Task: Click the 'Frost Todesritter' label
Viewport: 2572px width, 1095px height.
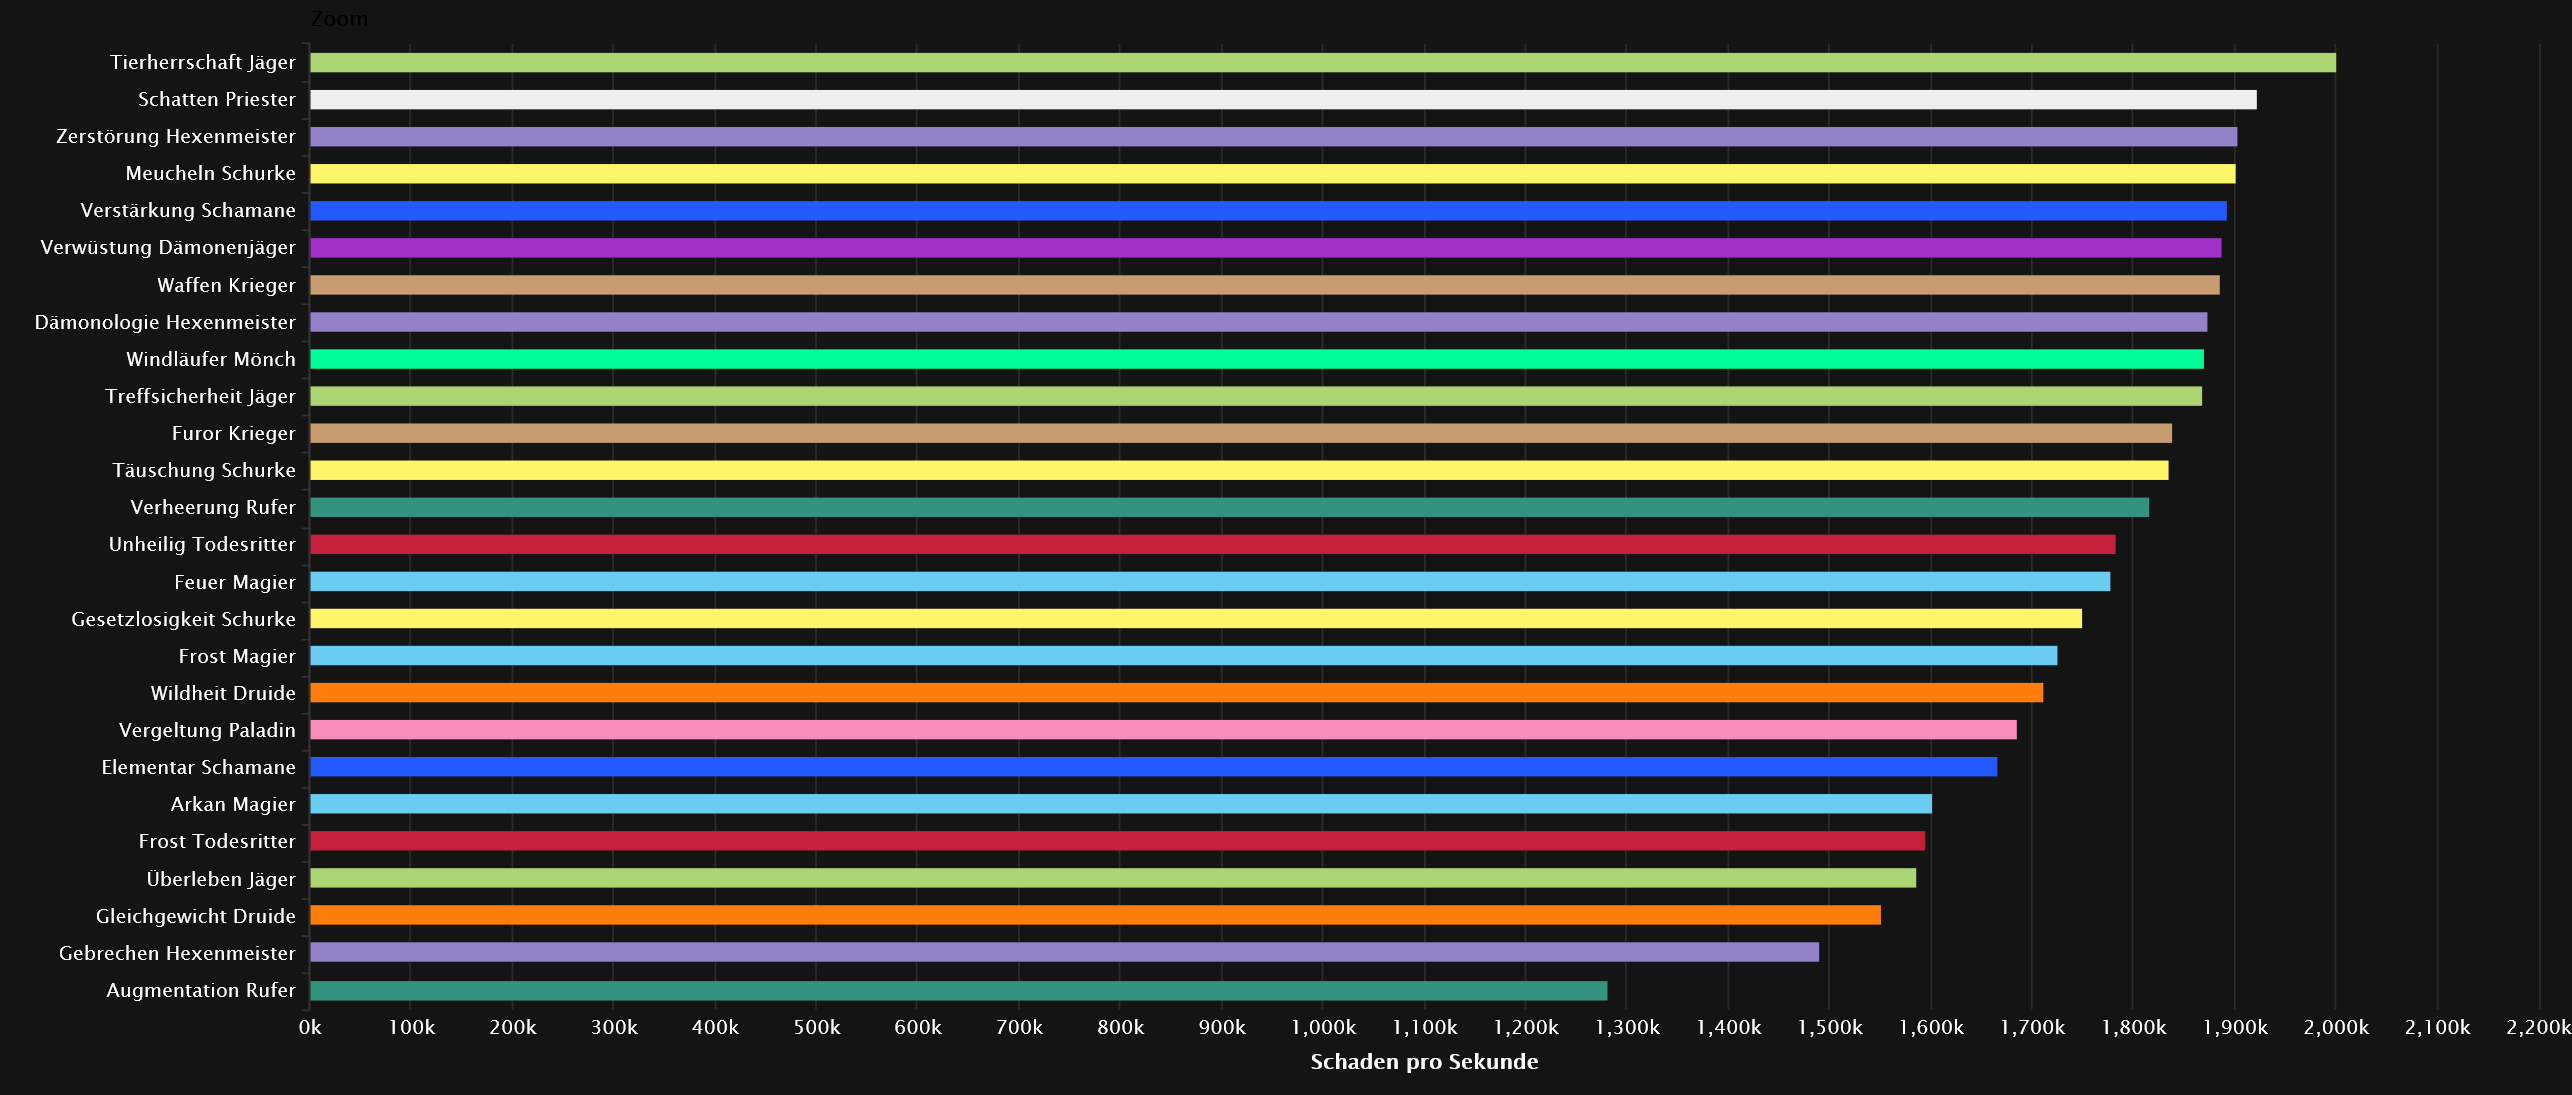Action: point(217,841)
